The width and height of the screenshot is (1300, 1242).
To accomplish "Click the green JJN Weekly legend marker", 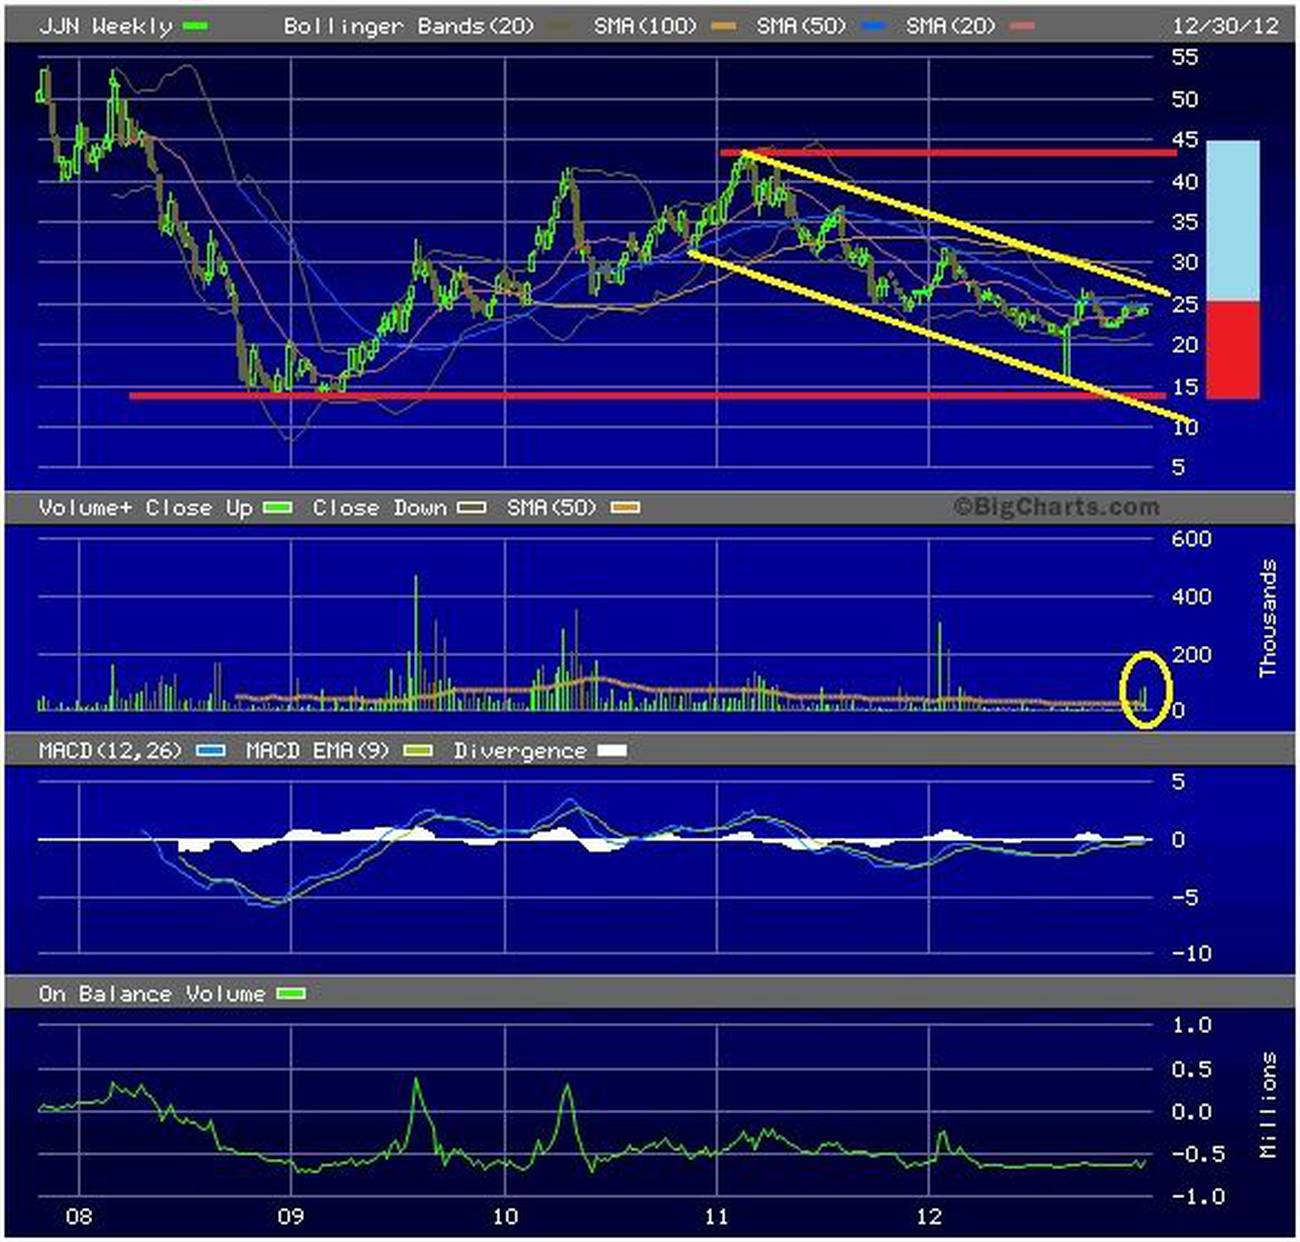I will coord(195,26).
